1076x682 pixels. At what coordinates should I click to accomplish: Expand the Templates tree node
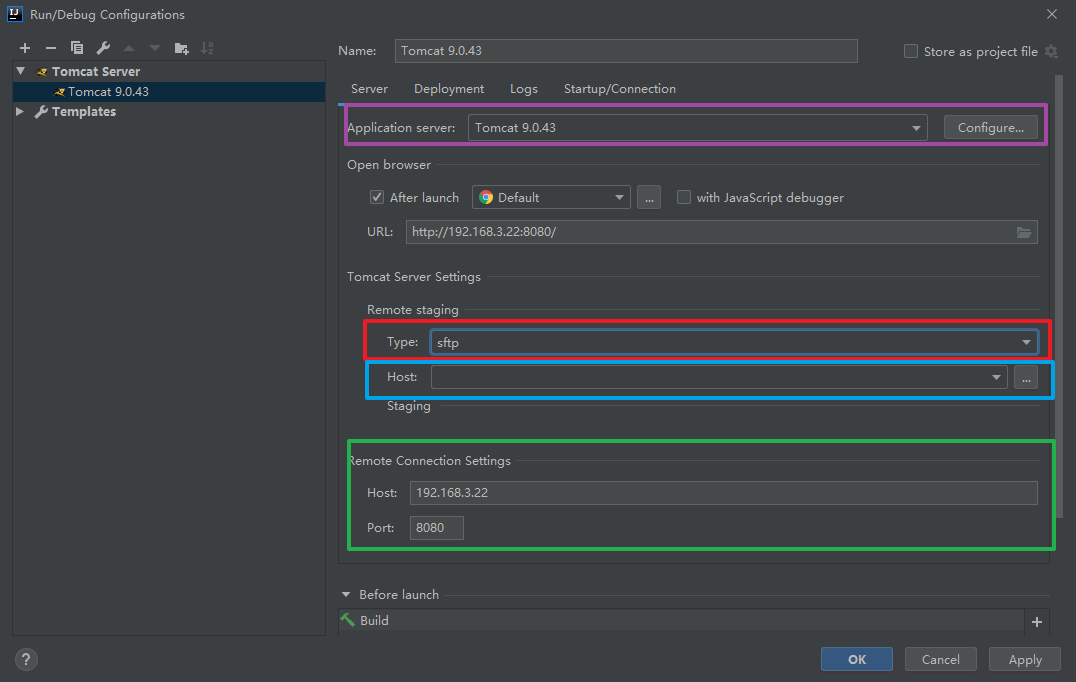pos(20,111)
